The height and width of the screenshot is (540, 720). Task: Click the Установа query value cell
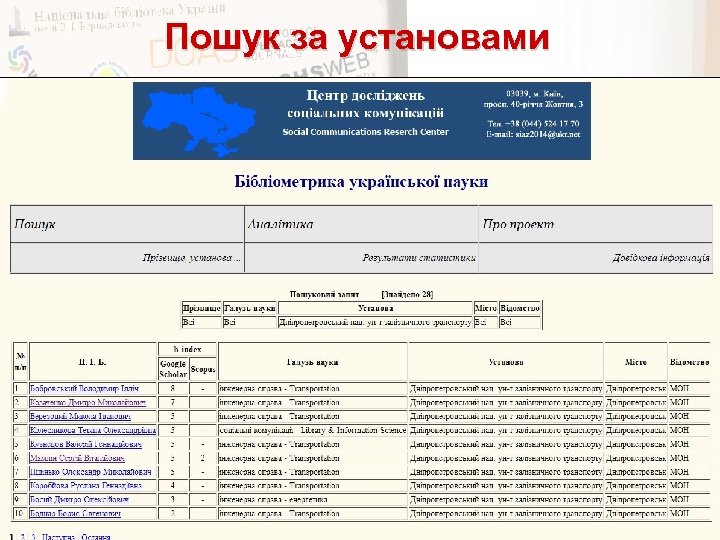pos(375,322)
